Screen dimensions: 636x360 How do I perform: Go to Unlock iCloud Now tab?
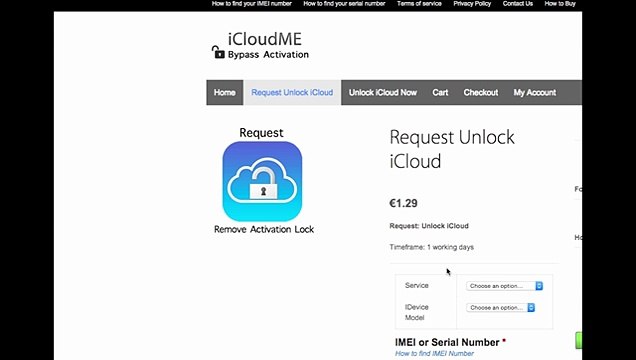383,92
